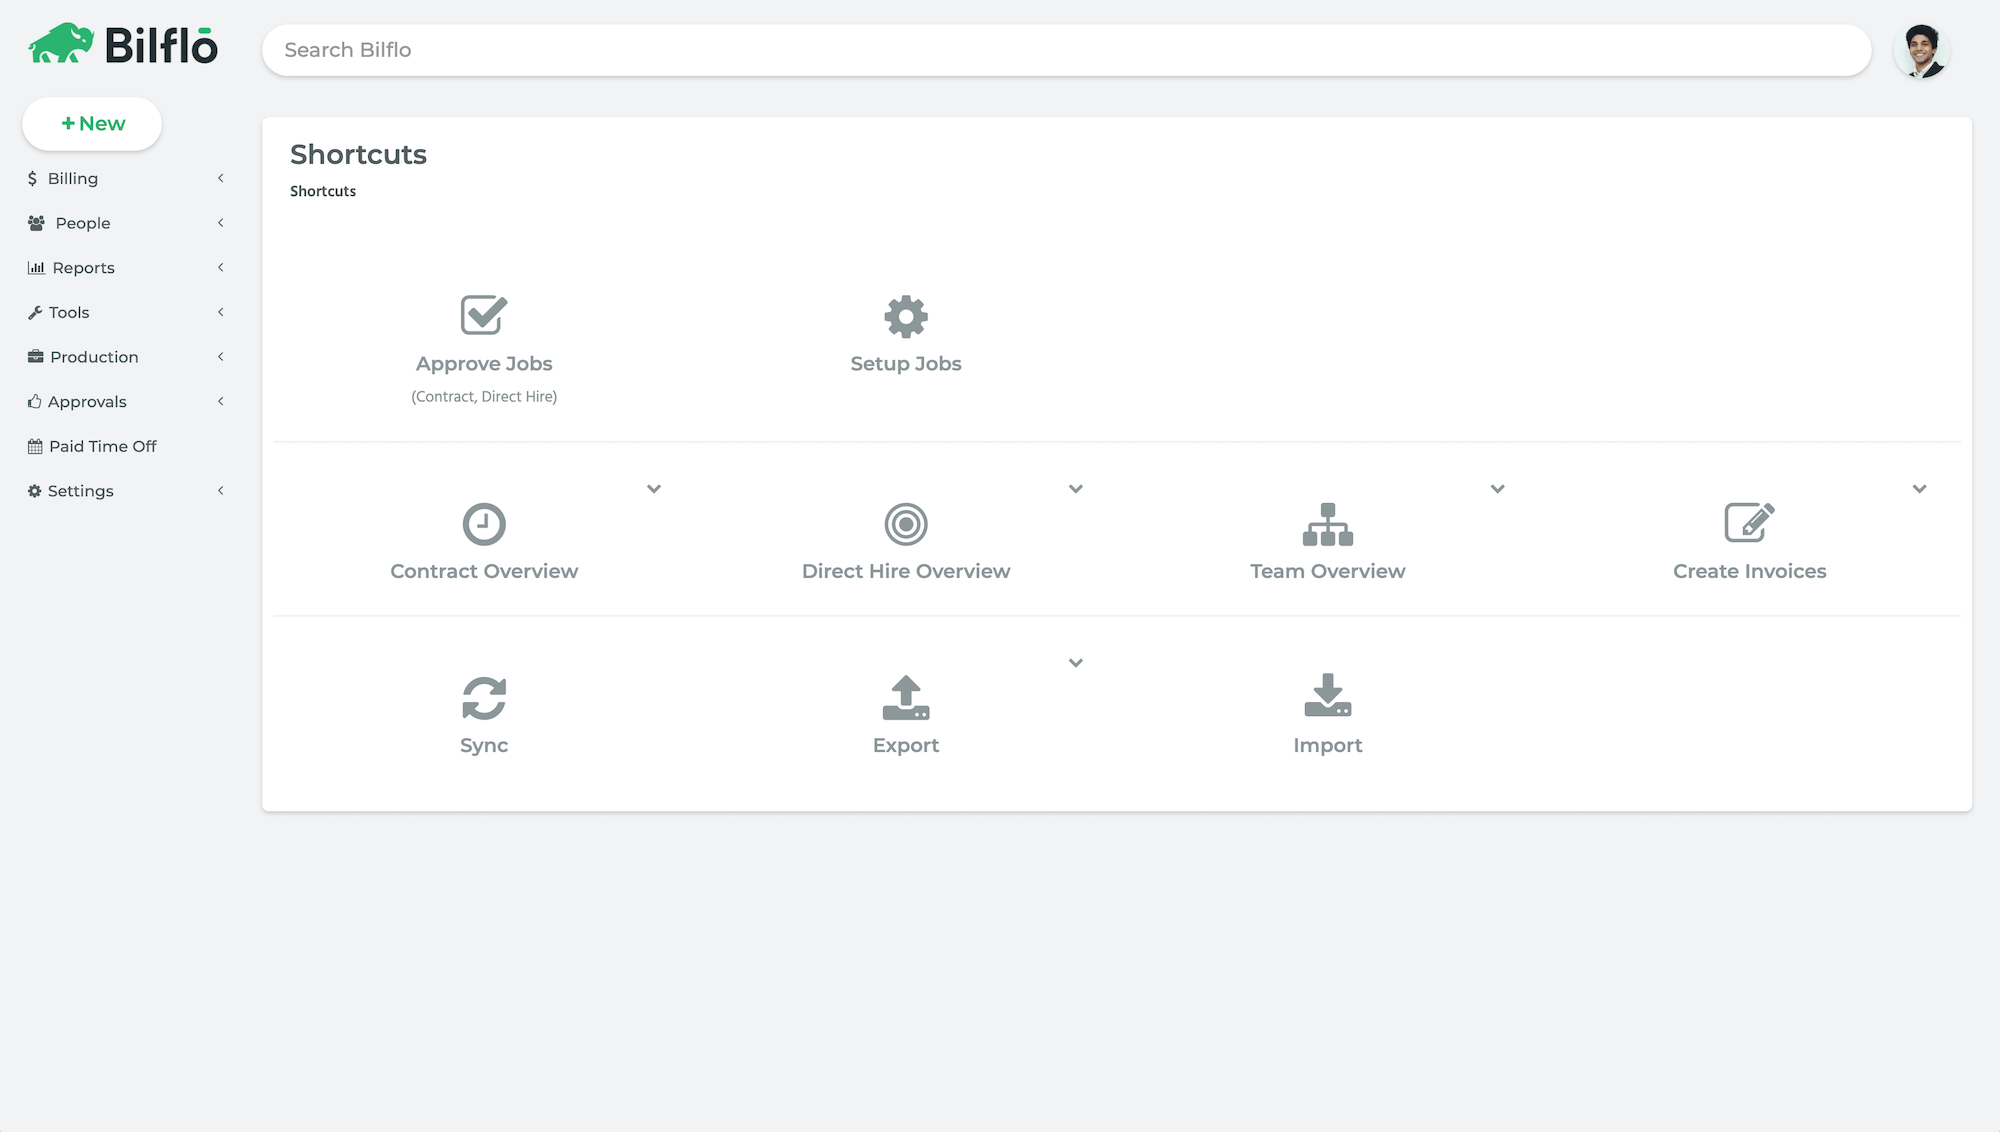Image resolution: width=2000 pixels, height=1132 pixels.
Task: Toggle the Production sidebar expander
Action: point(221,356)
